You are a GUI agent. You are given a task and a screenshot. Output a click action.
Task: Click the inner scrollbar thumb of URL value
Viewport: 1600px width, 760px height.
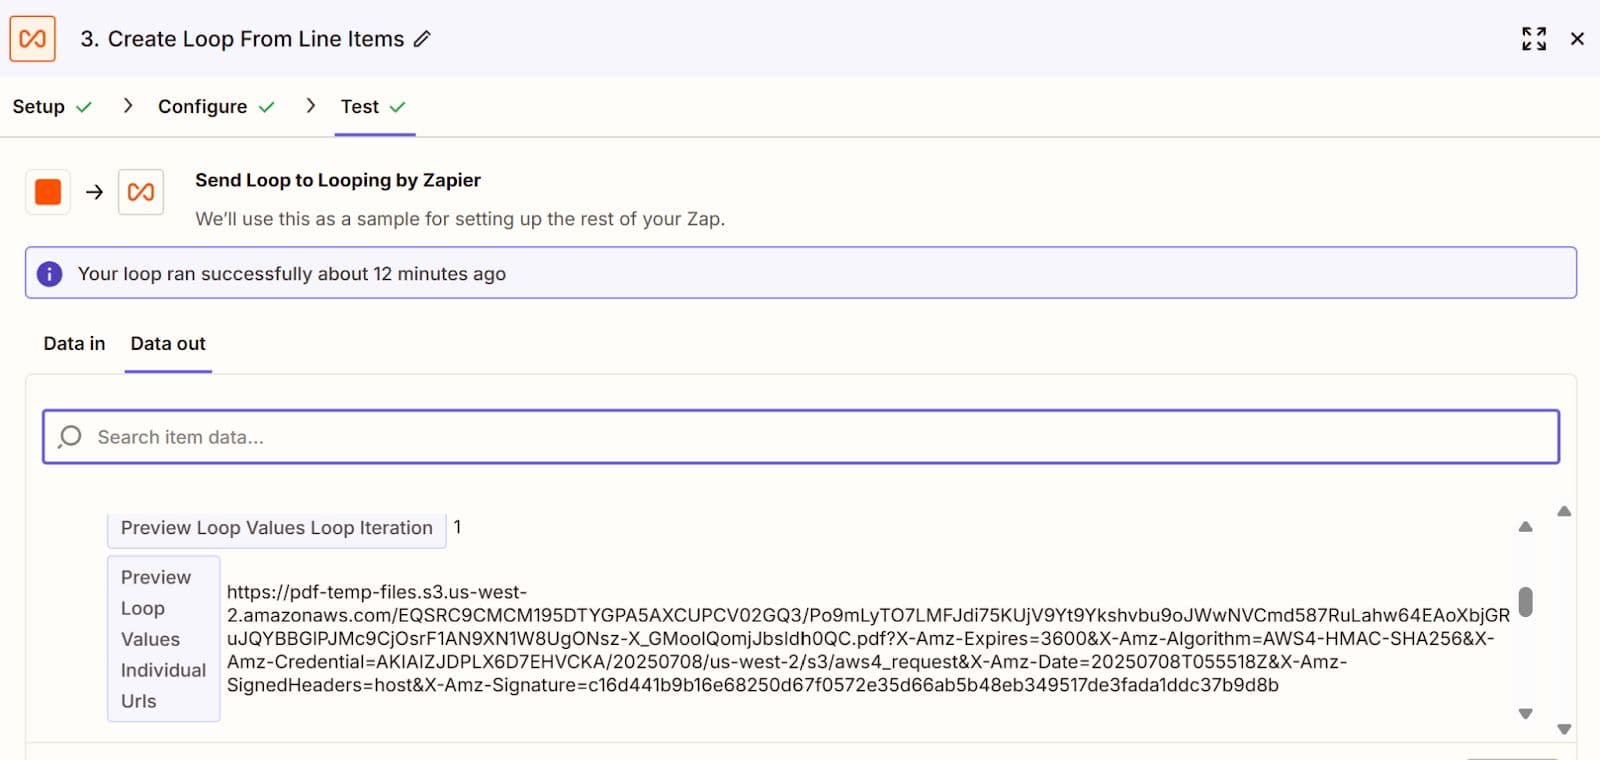(1525, 602)
